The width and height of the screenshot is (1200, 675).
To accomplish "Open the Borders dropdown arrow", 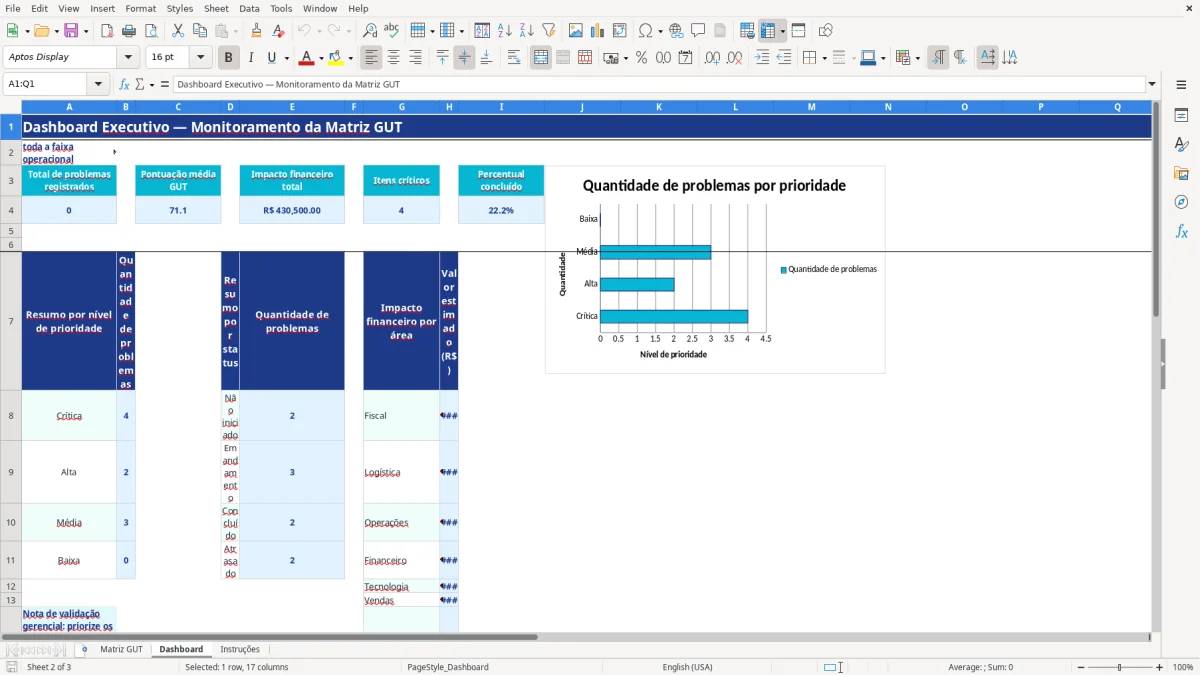I will click(823, 58).
